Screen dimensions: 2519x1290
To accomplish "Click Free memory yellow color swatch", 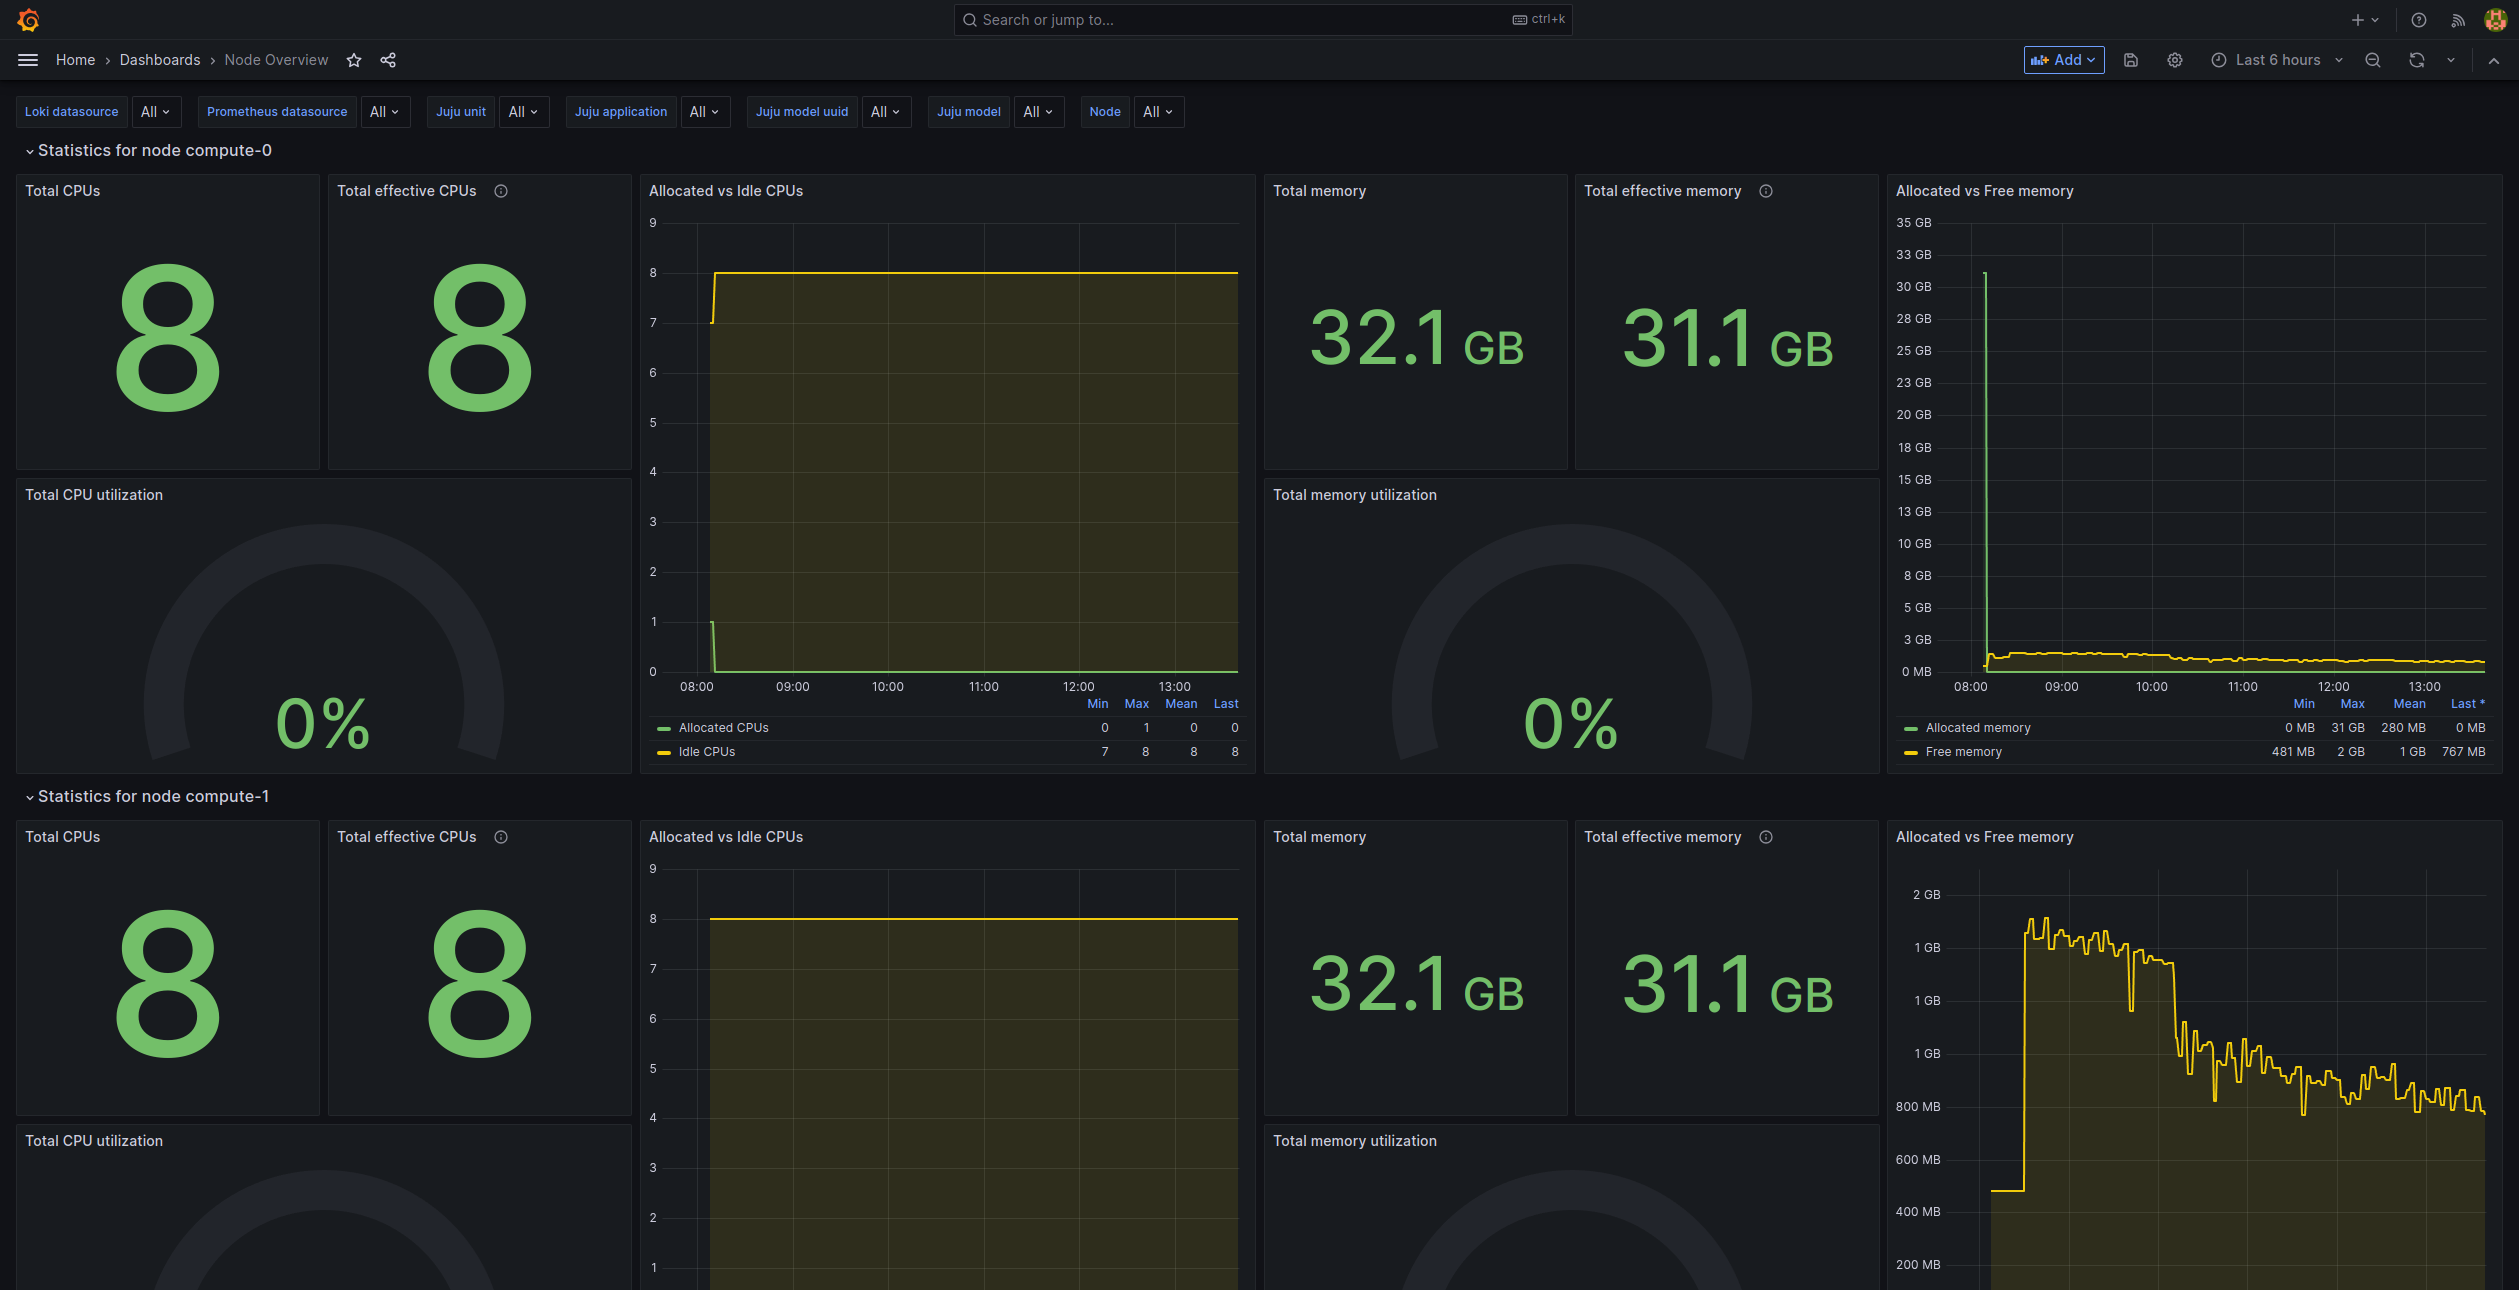I will 1910,753.
